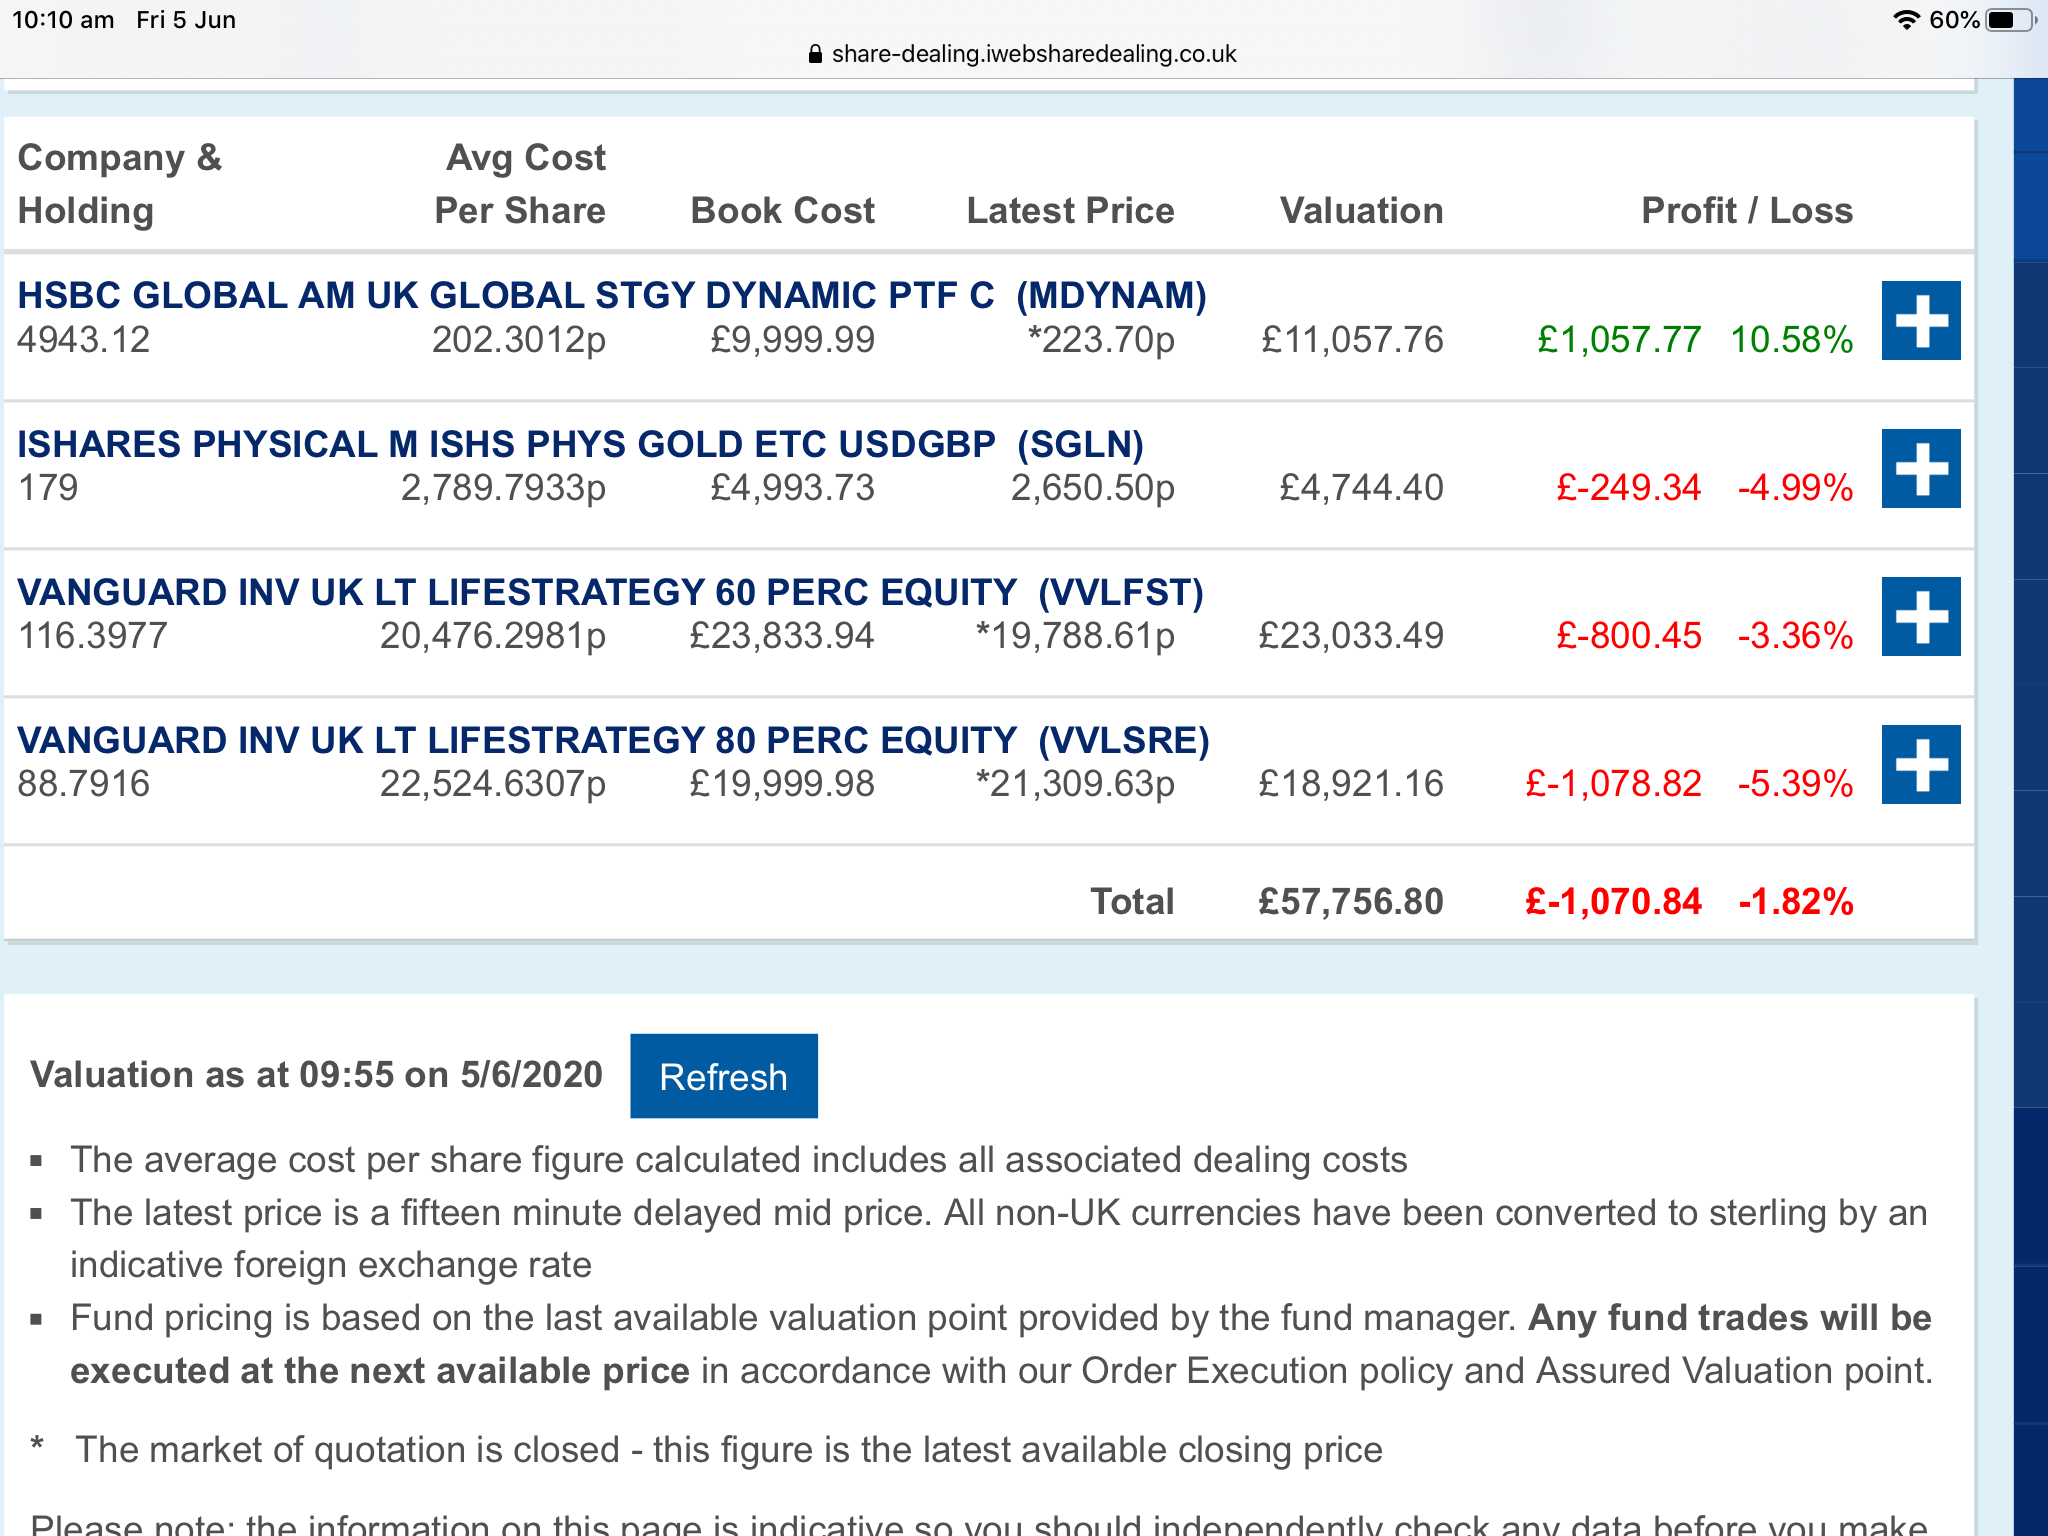Screen dimensions: 2048x1536
Task: Select HSBC latest price *223.70p
Action: coord(1101,340)
